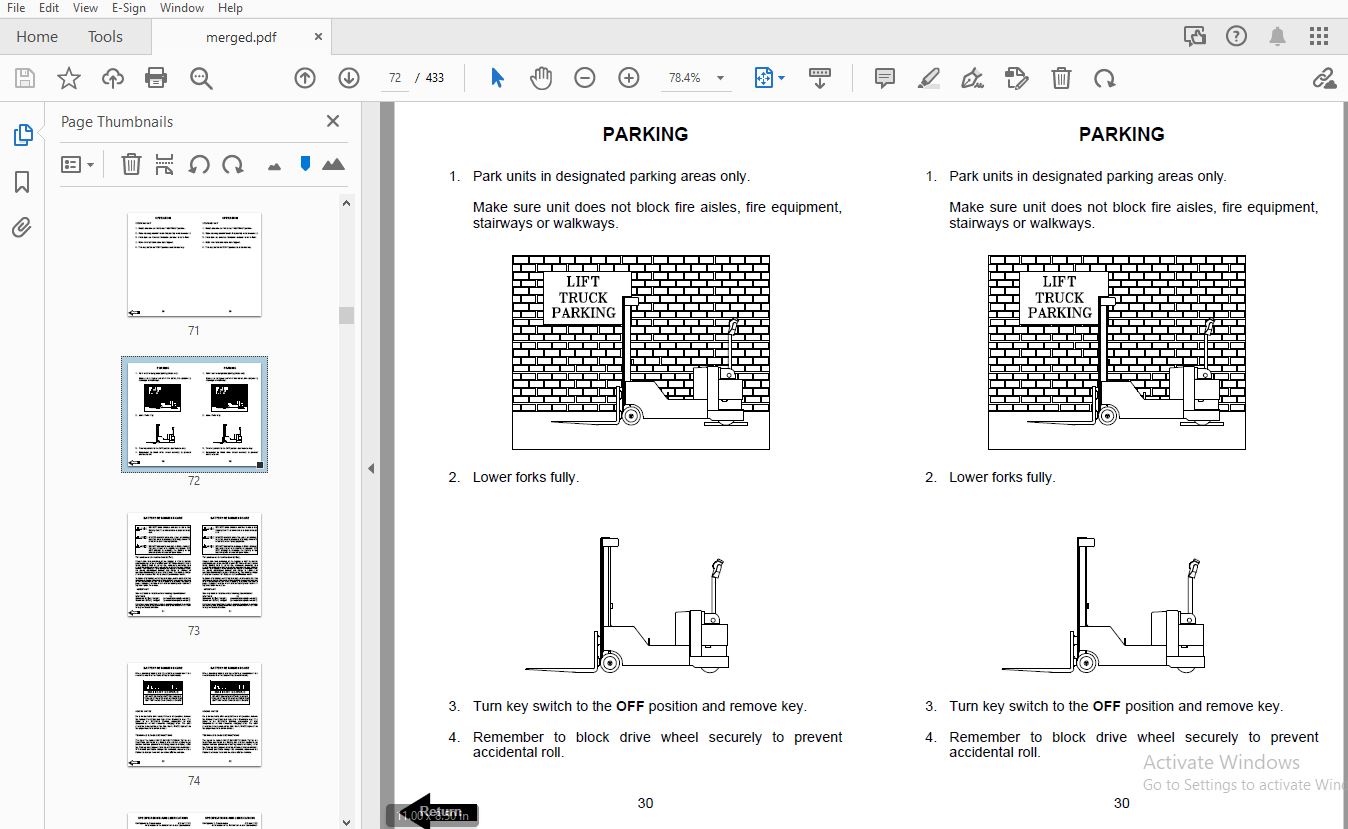Select the Highlight text tool

pos(929,78)
